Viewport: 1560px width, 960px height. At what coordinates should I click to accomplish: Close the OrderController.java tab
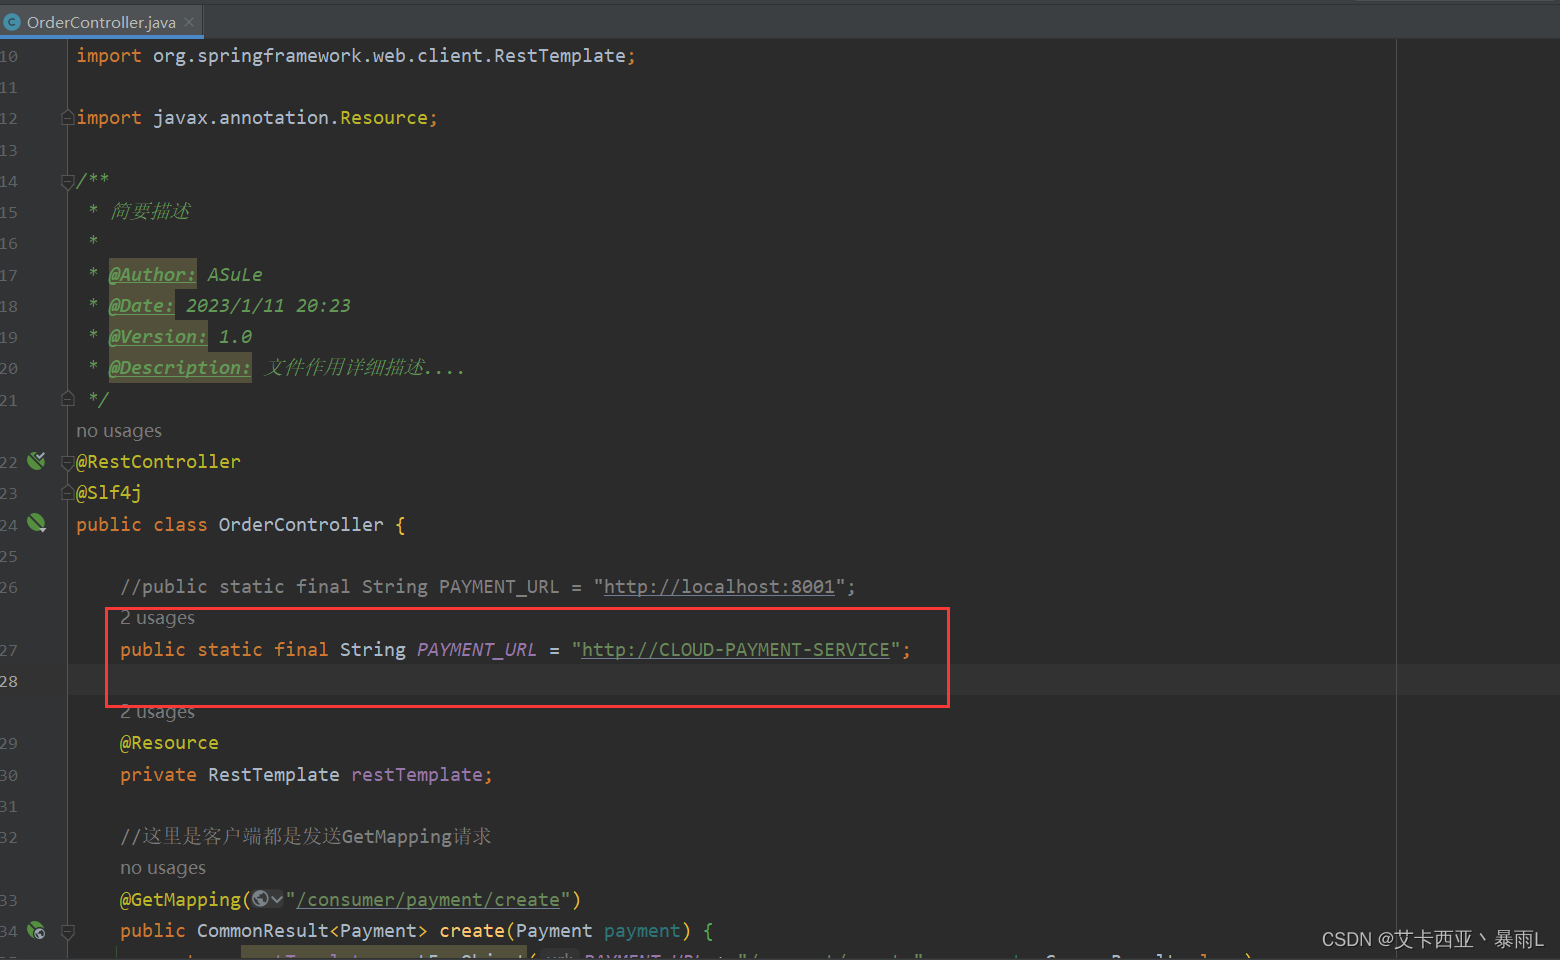click(189, 22)
